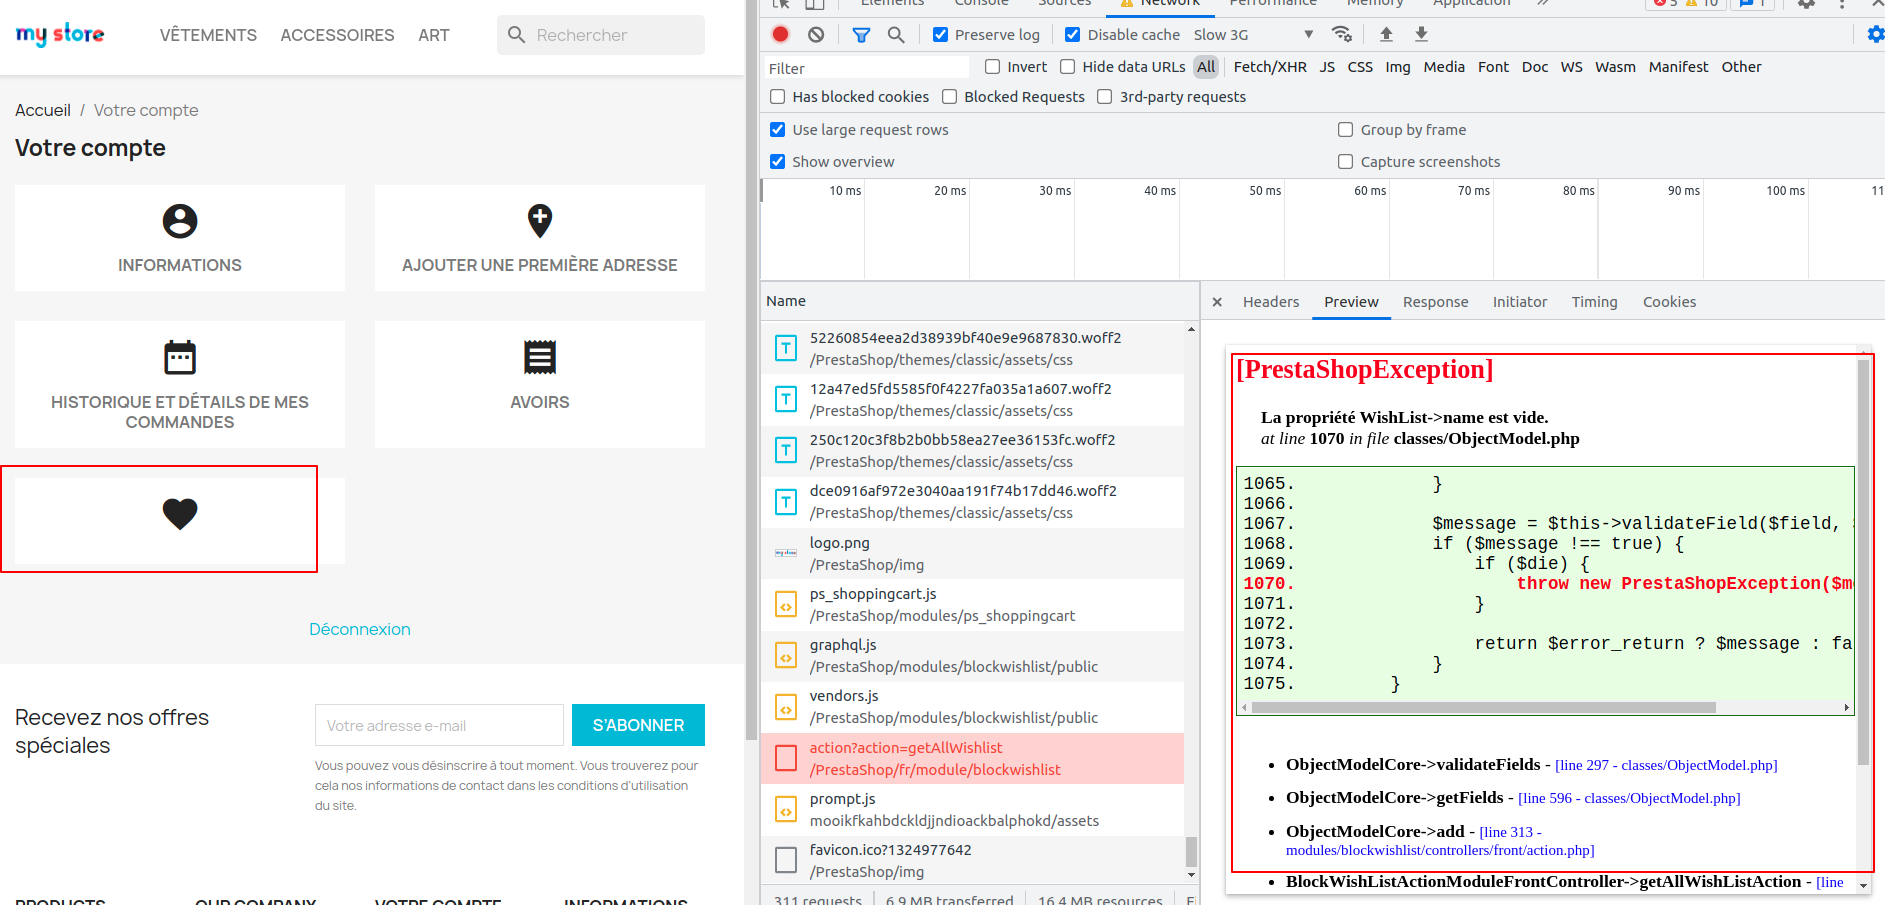
Task: Import a HAR file
Action: (1386, 33)
